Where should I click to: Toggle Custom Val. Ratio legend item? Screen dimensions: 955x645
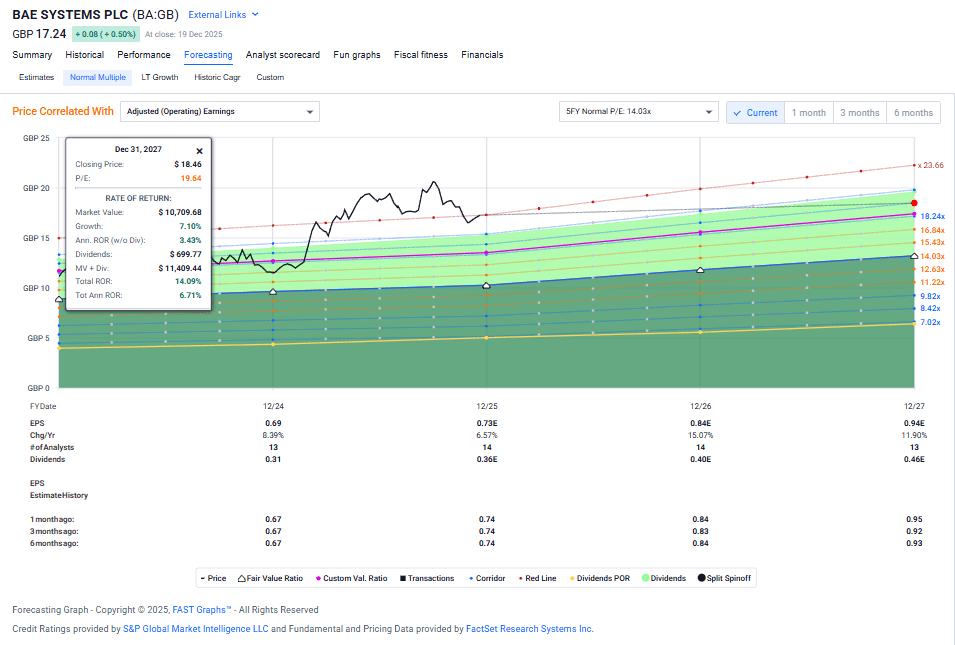tap(319, 578)
